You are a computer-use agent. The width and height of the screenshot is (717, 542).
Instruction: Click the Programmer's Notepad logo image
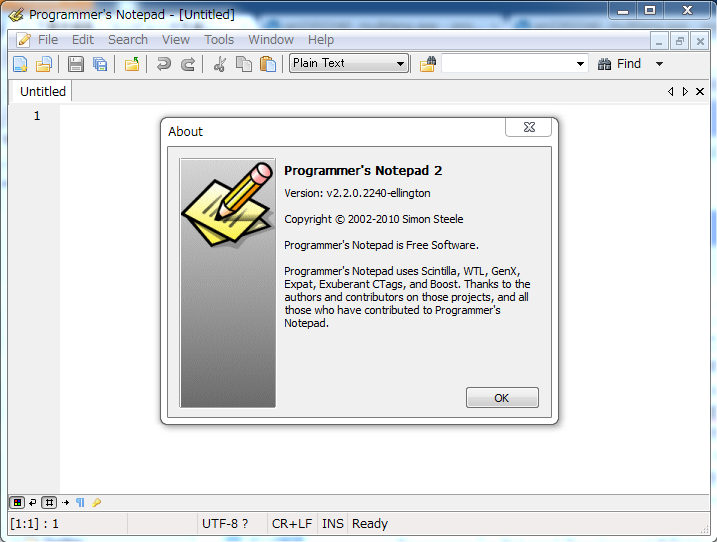[228, 283]
